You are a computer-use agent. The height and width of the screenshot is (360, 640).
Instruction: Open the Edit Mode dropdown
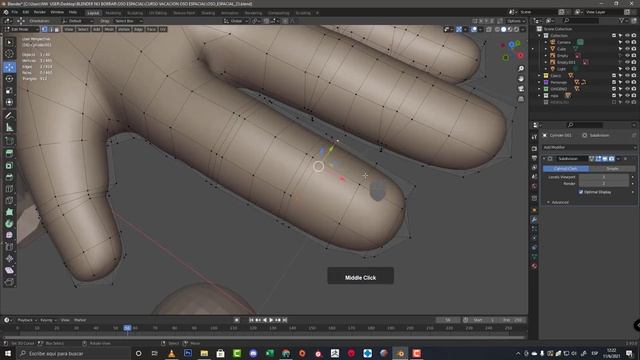[x=21, y=29]
